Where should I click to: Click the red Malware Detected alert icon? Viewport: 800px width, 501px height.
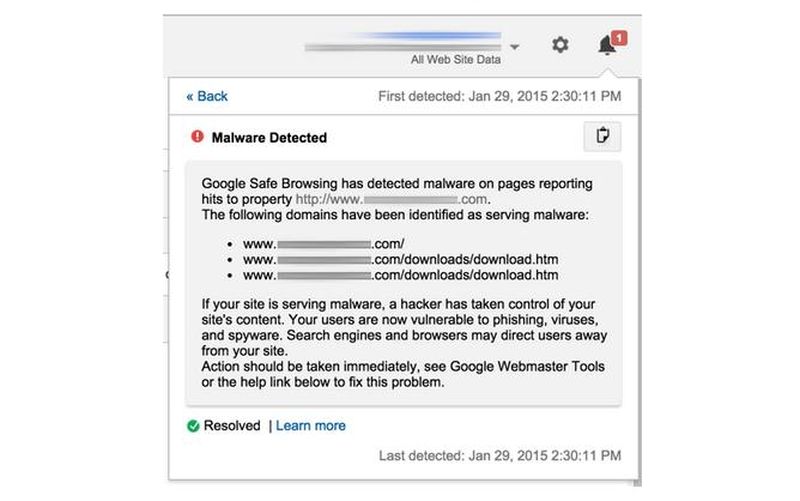(196, 137)
